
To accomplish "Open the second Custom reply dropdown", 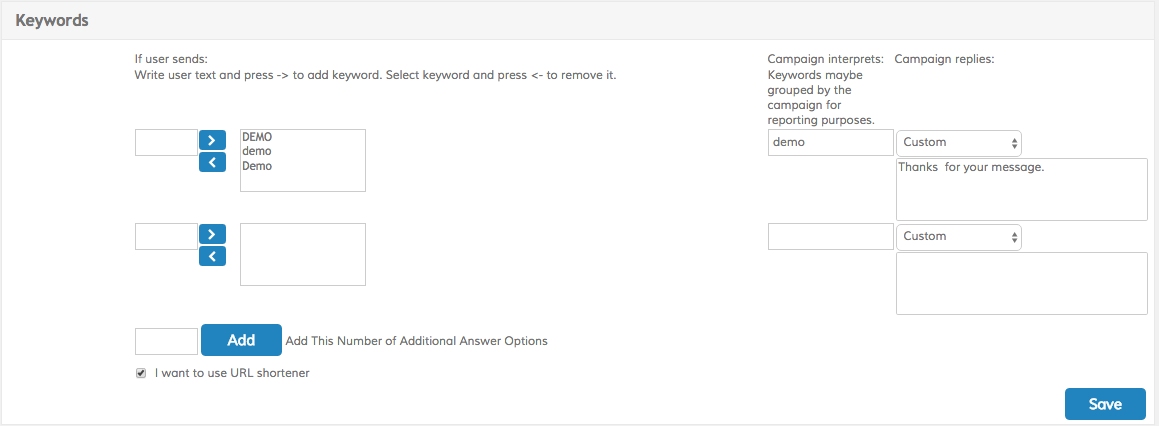I will pos(959,237).
